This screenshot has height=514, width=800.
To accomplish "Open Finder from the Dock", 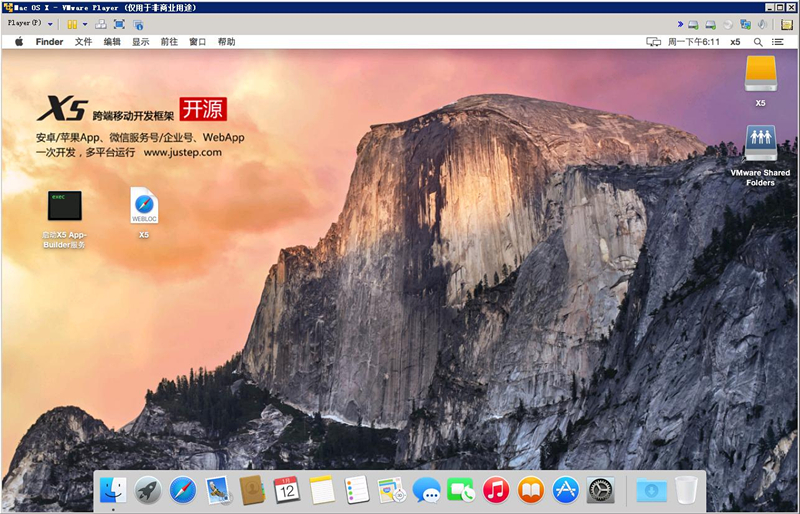I will click(x=113, y=490).
